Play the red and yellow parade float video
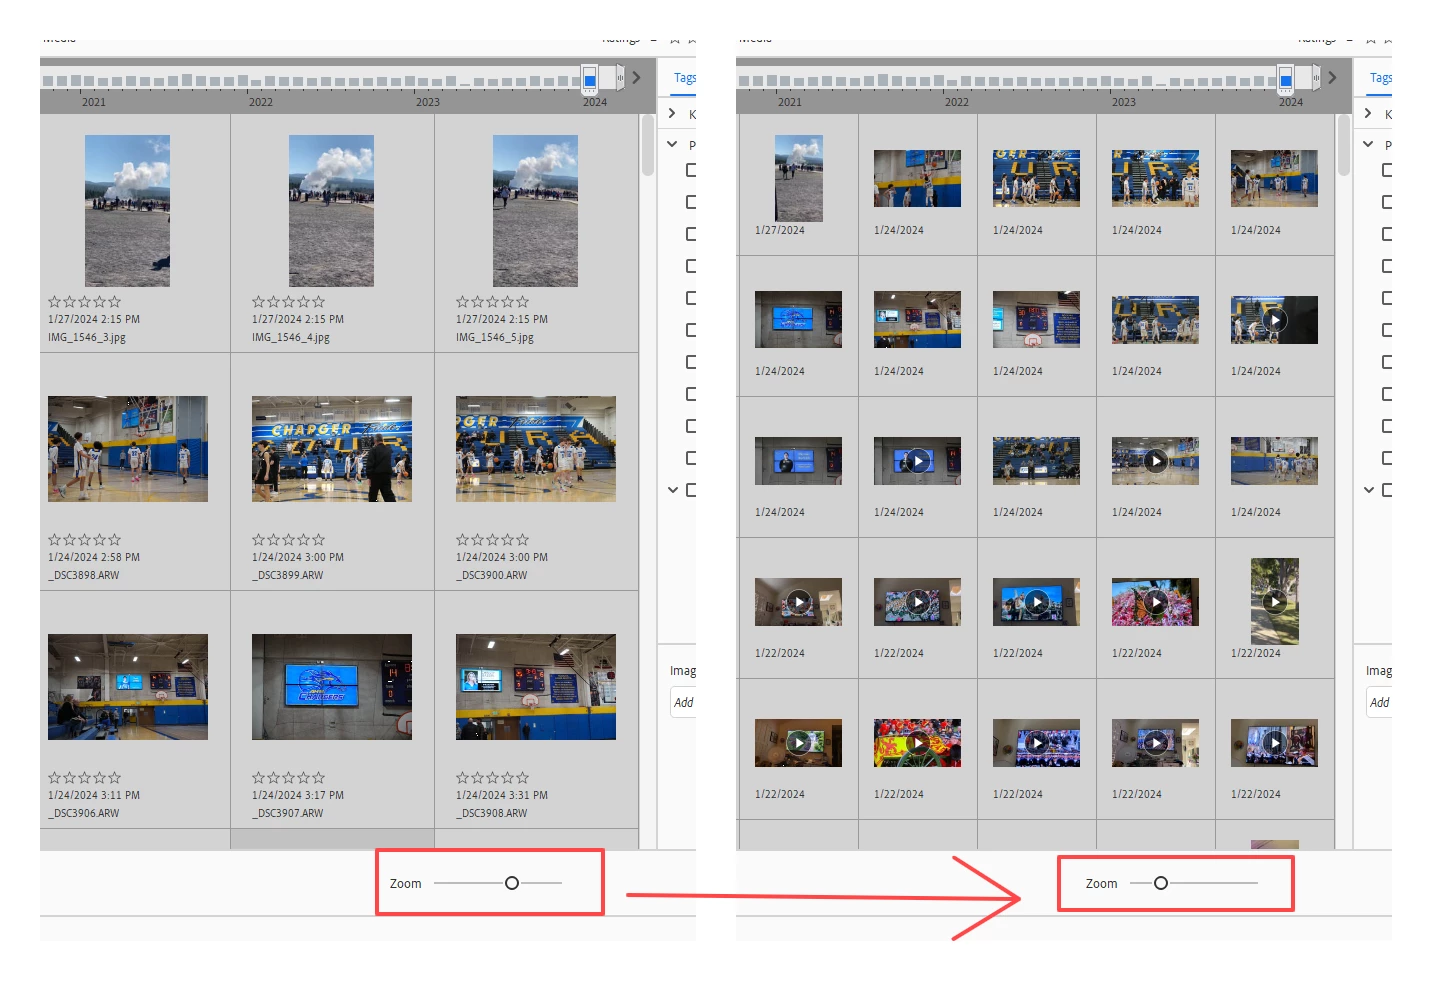The width and height of the screenshot is (1432, 981). 917,743
